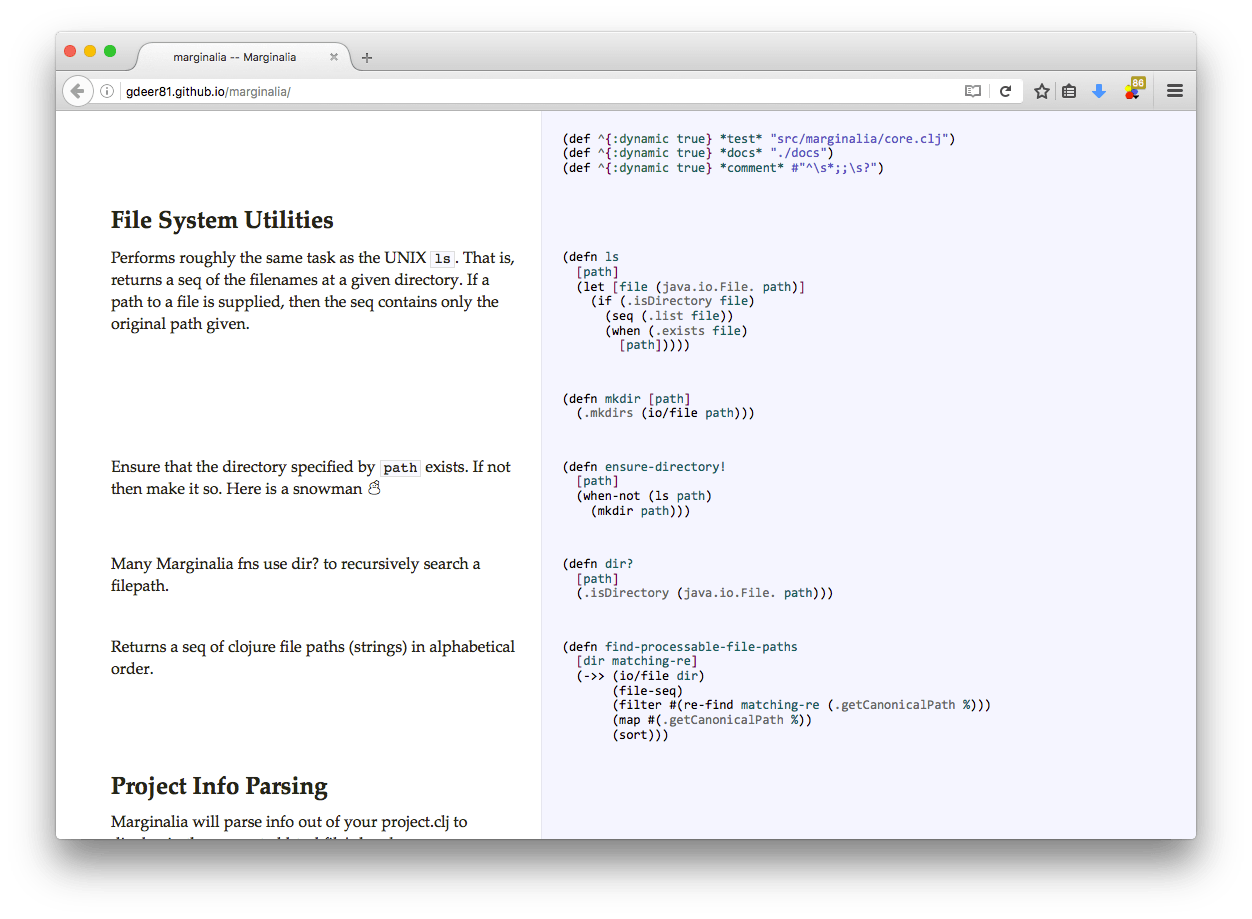Click the Project Info Parsing heading

(x=219, y=786)
